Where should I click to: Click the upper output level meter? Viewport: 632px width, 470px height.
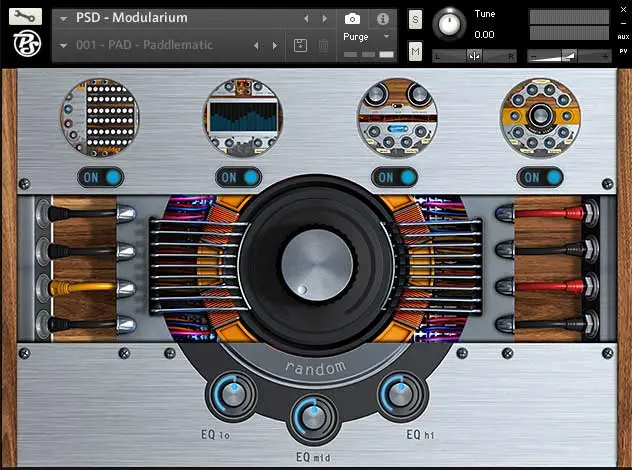569,17
